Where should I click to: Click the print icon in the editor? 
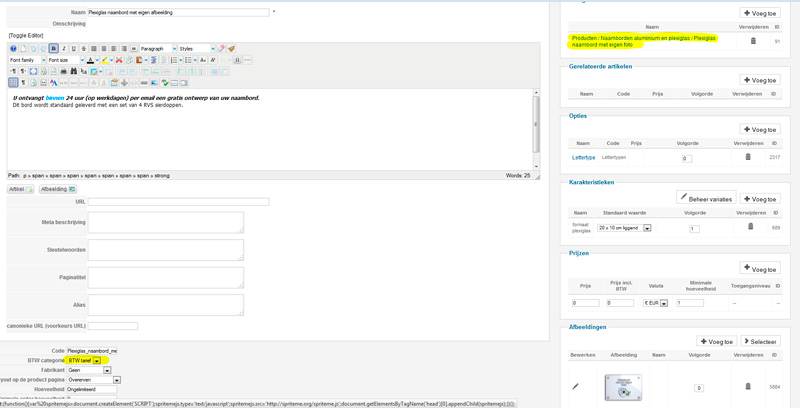pos(64,71)
